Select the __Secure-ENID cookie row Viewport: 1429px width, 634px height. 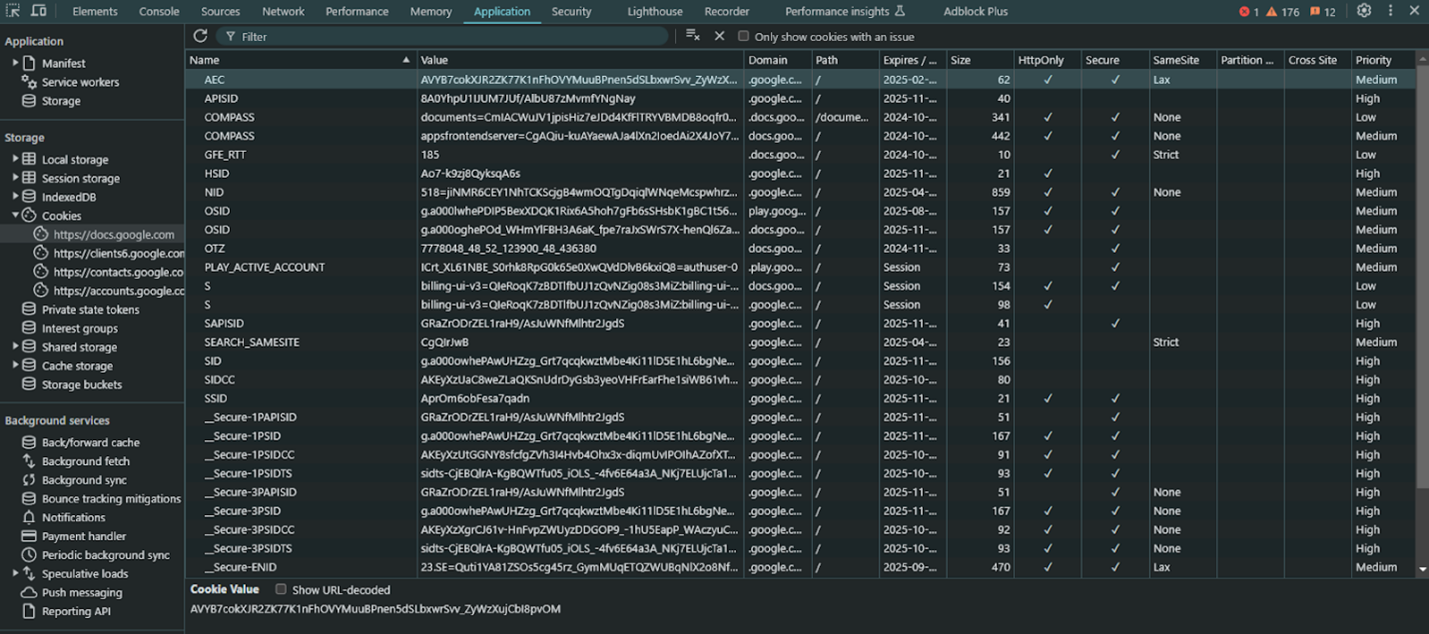point(801,567)
